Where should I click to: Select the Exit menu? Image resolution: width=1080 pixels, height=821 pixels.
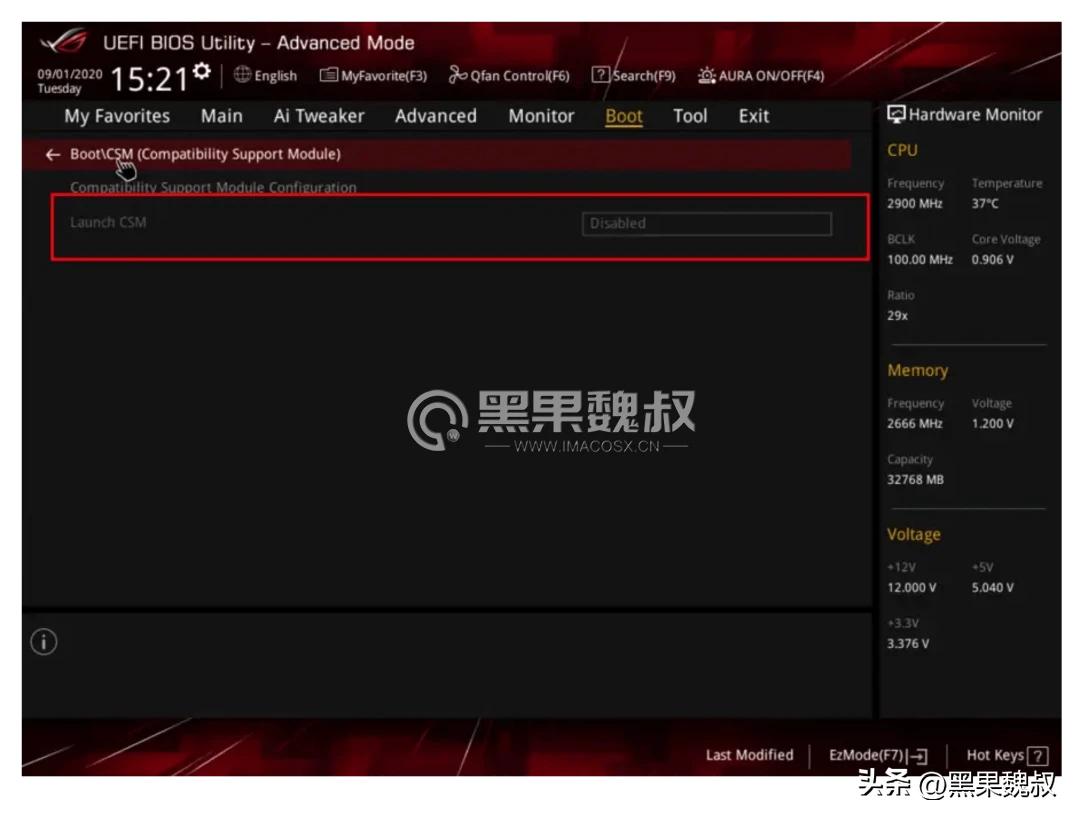pyautogui.click(x=753, y=116)
